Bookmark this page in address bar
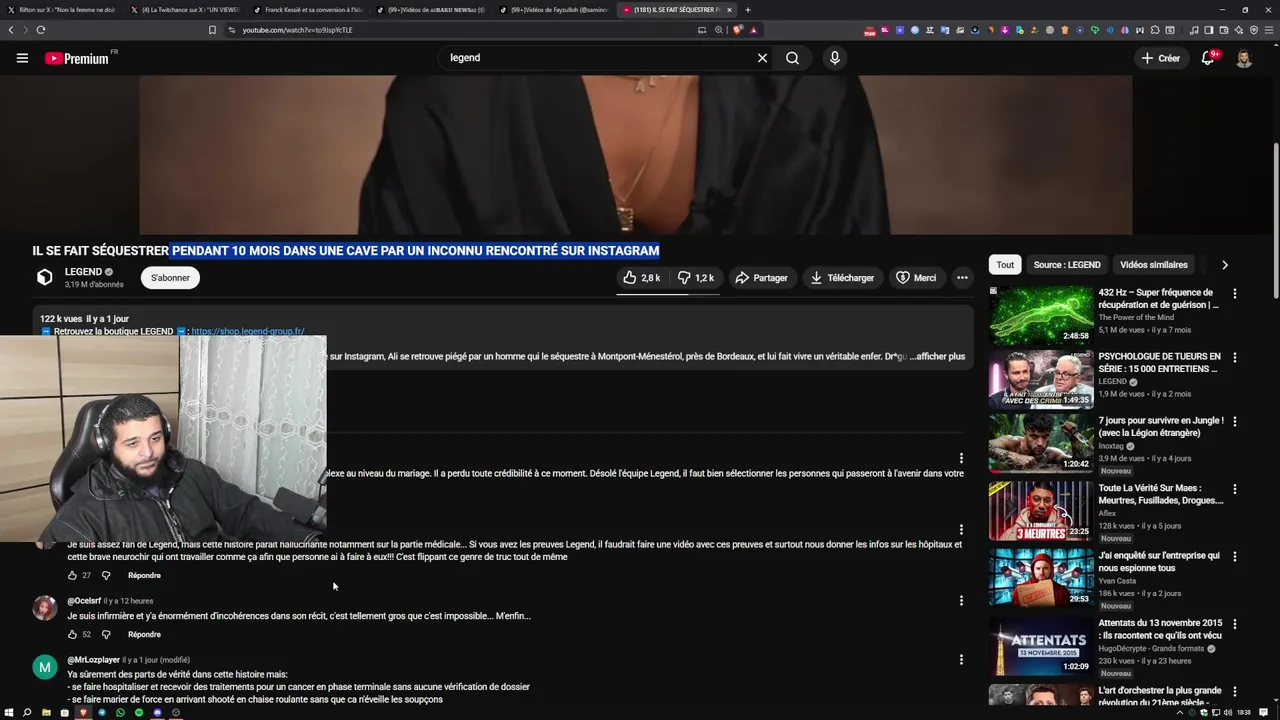1280x720 pixels. click(x=212, y=30)
